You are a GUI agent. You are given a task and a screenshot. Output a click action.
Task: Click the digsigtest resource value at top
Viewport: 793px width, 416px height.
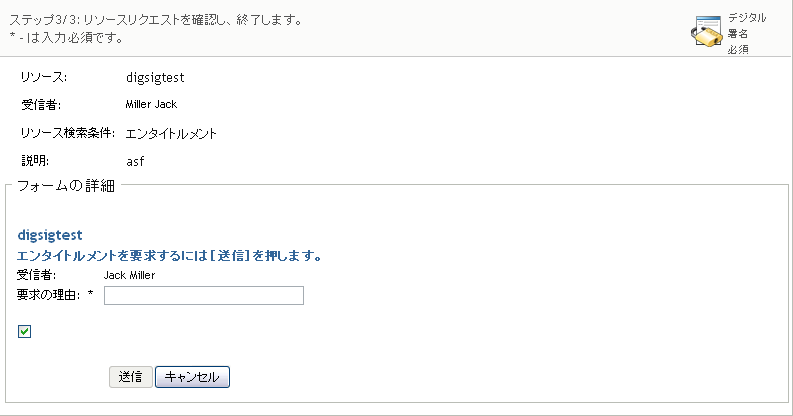(x=155, y=77)
